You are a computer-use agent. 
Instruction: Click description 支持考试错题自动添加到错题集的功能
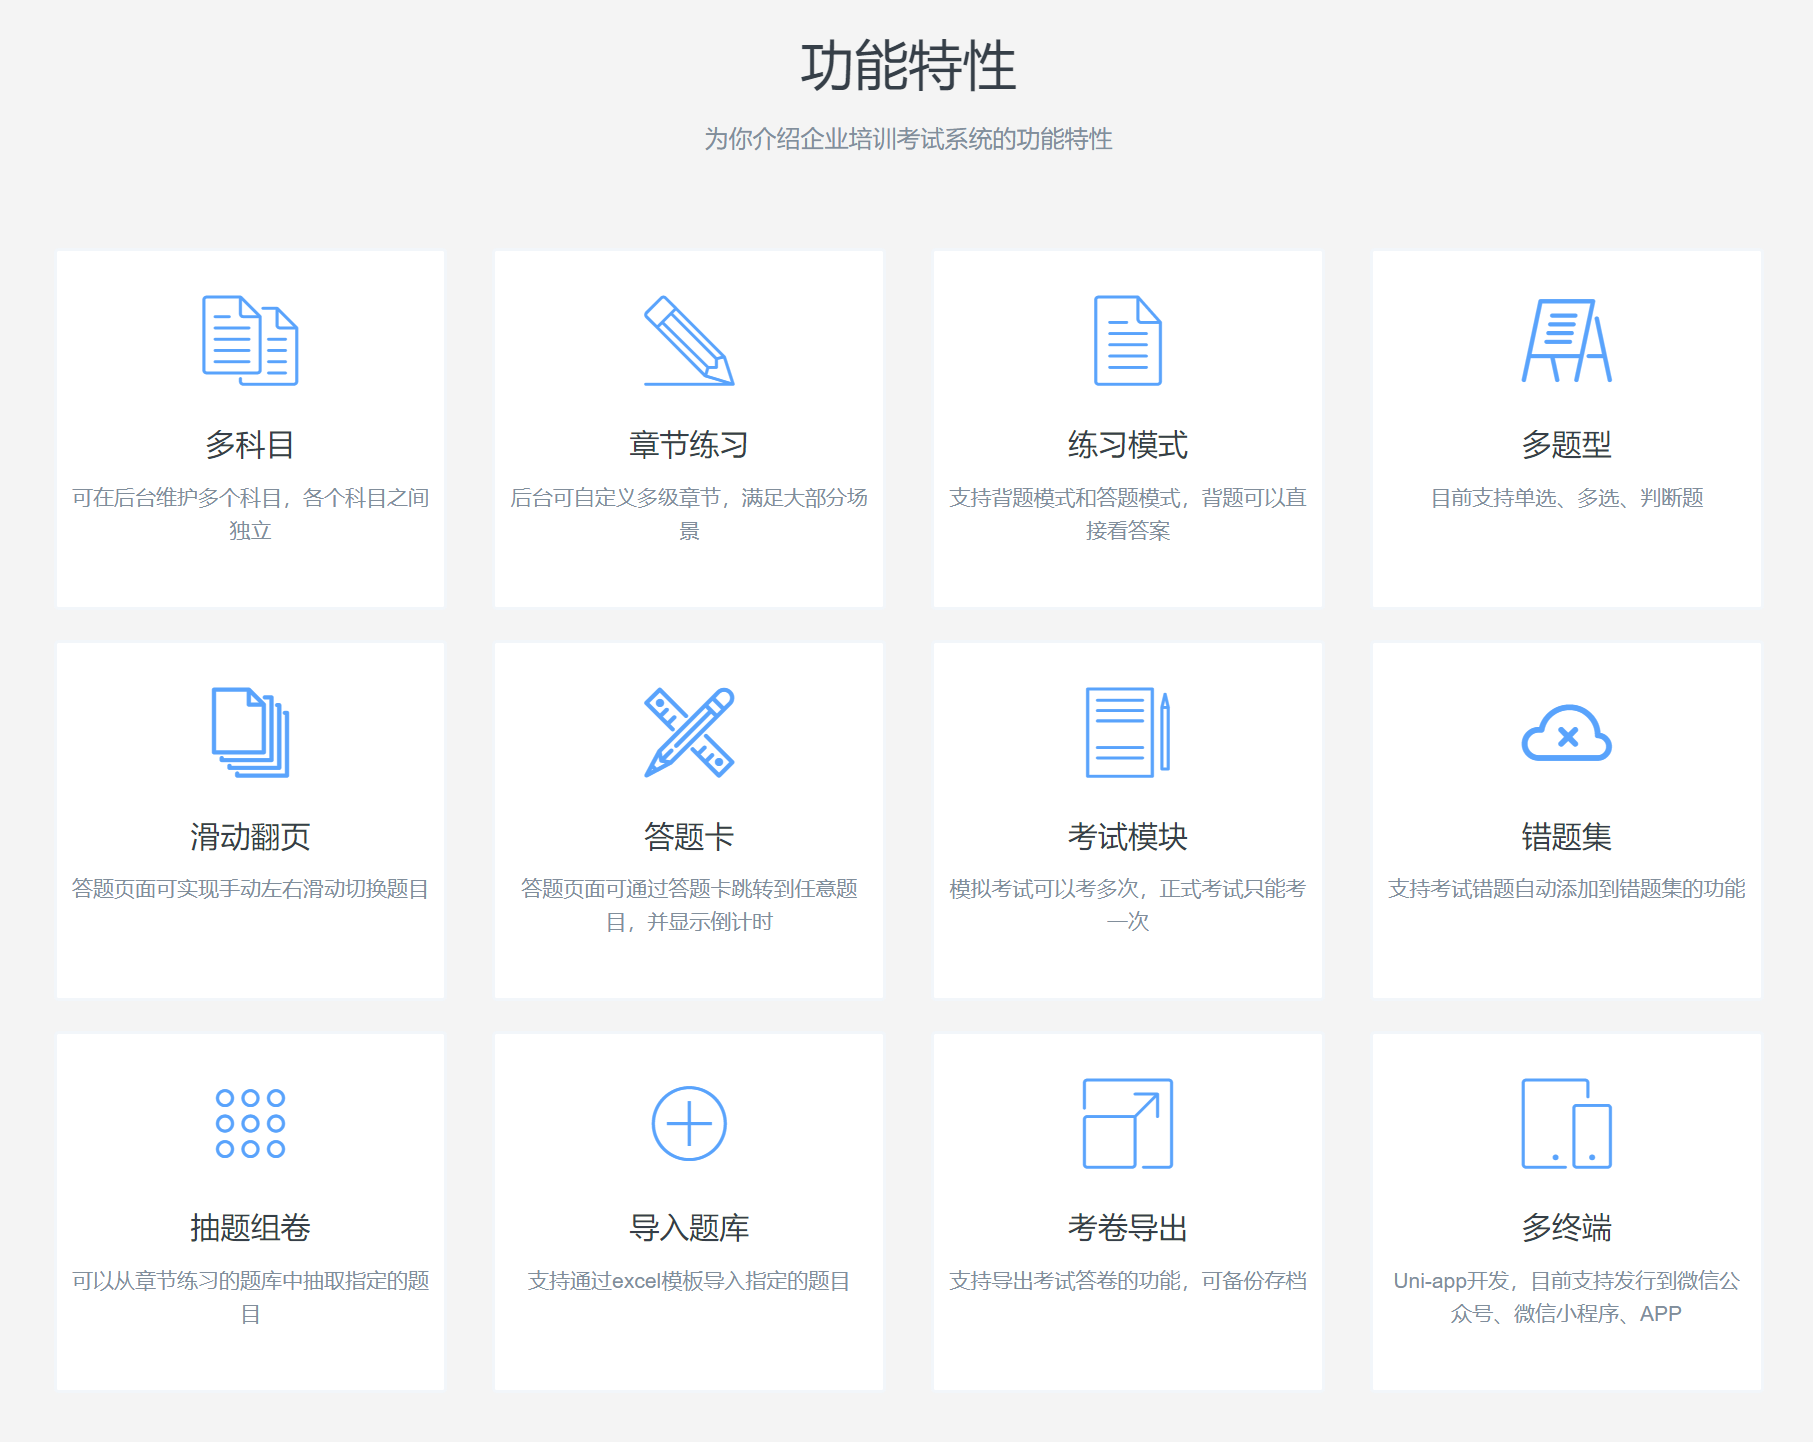1566,889
